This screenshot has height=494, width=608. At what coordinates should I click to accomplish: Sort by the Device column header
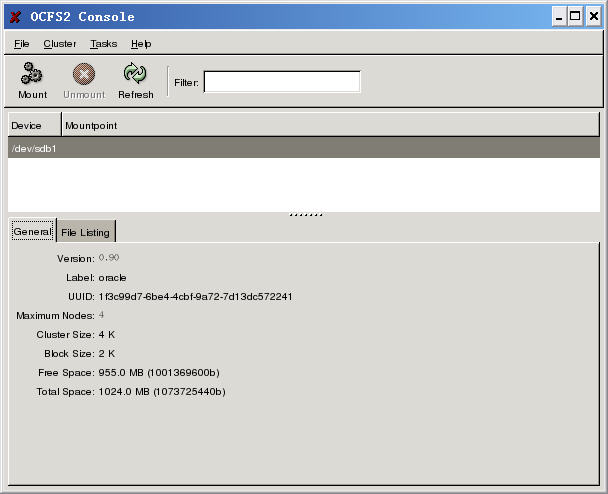pyautogui.click(x=35, y=125)
